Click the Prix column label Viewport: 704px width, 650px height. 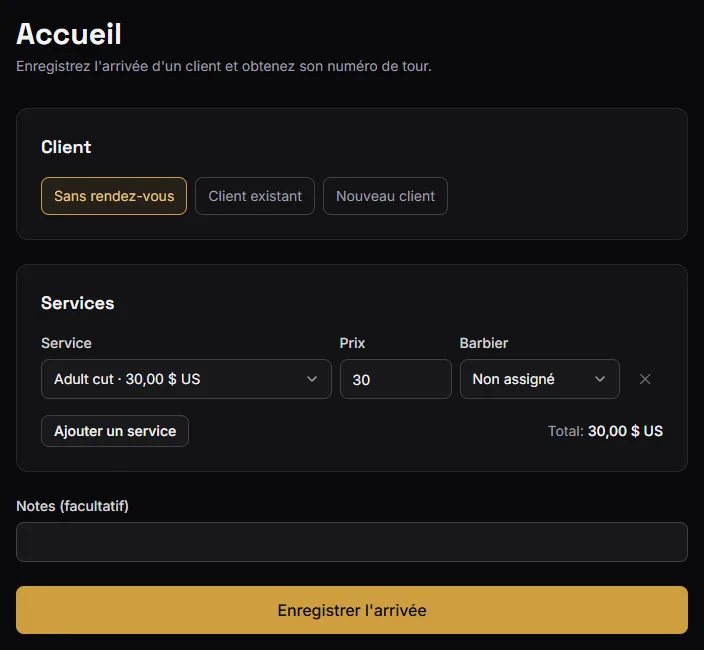pos(352,343)
